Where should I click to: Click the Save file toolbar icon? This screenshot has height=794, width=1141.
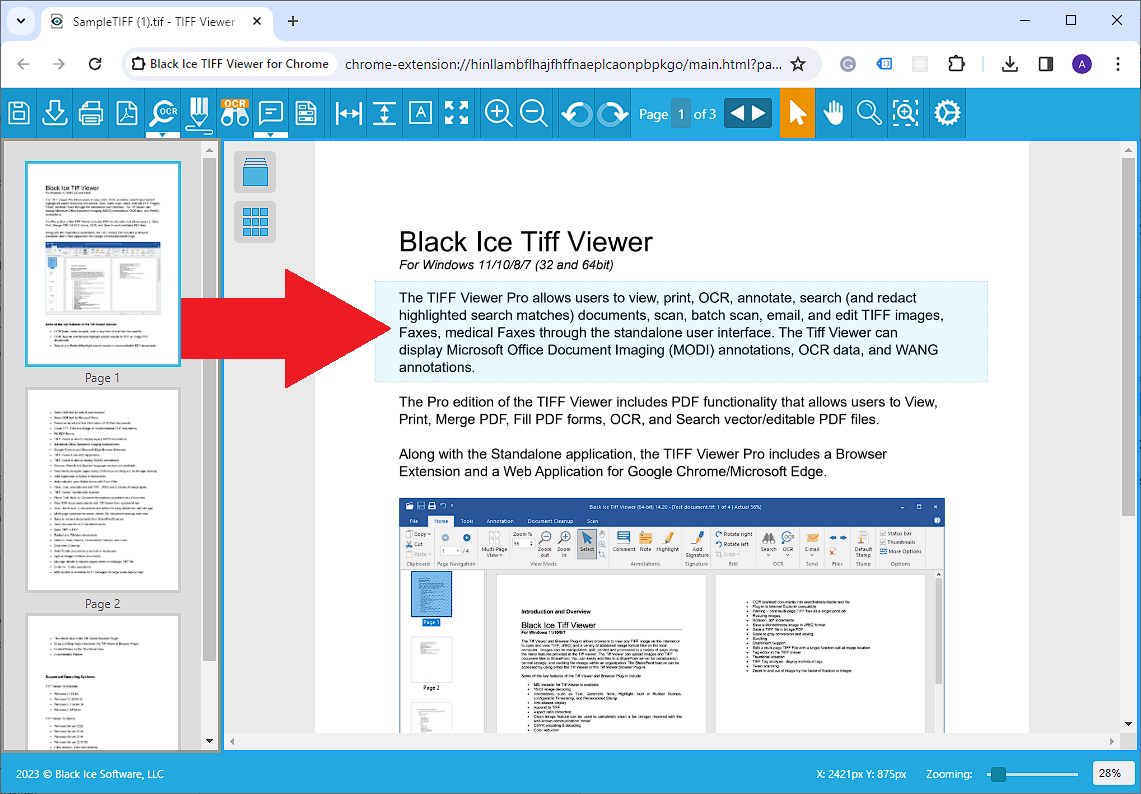(x=19, y=112)
